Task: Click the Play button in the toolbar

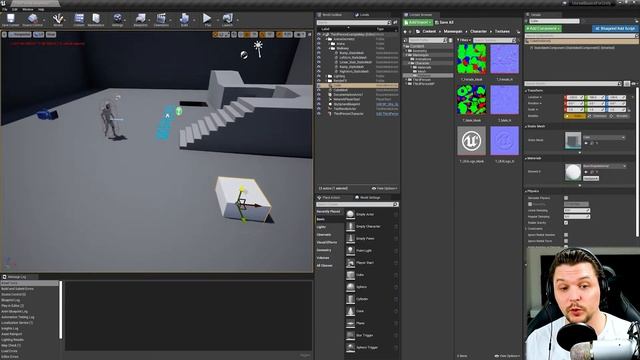Action: pyautogui.click(x=207, y=19)
